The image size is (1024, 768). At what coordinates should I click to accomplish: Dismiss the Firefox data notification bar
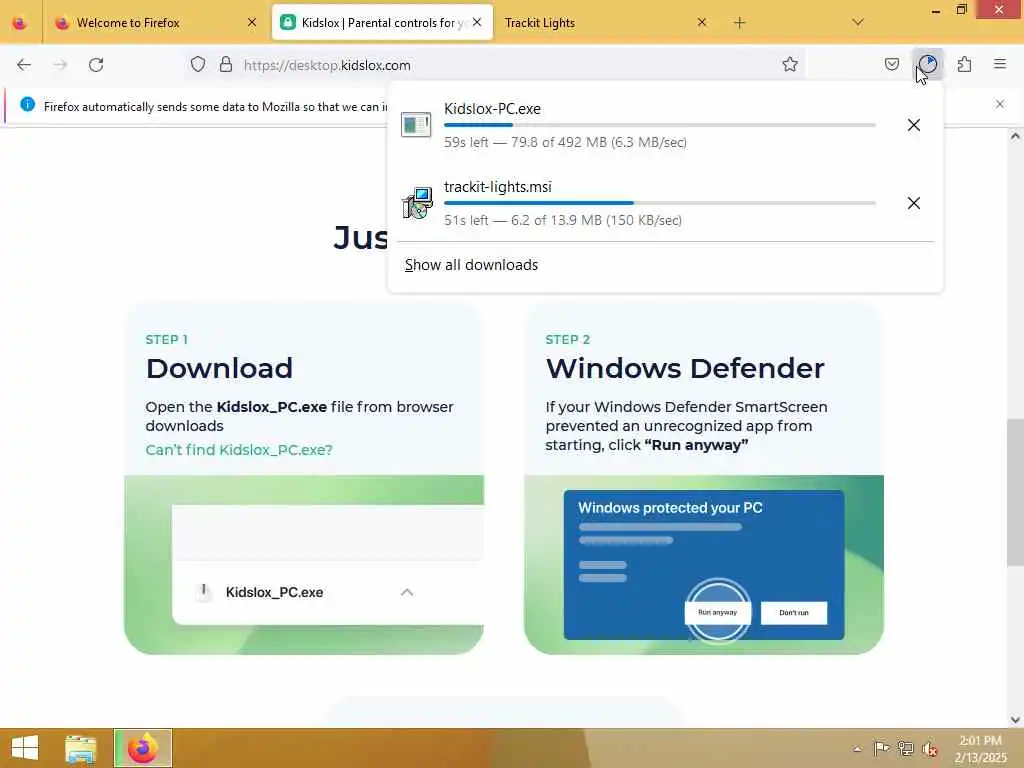click(1000, 104)
